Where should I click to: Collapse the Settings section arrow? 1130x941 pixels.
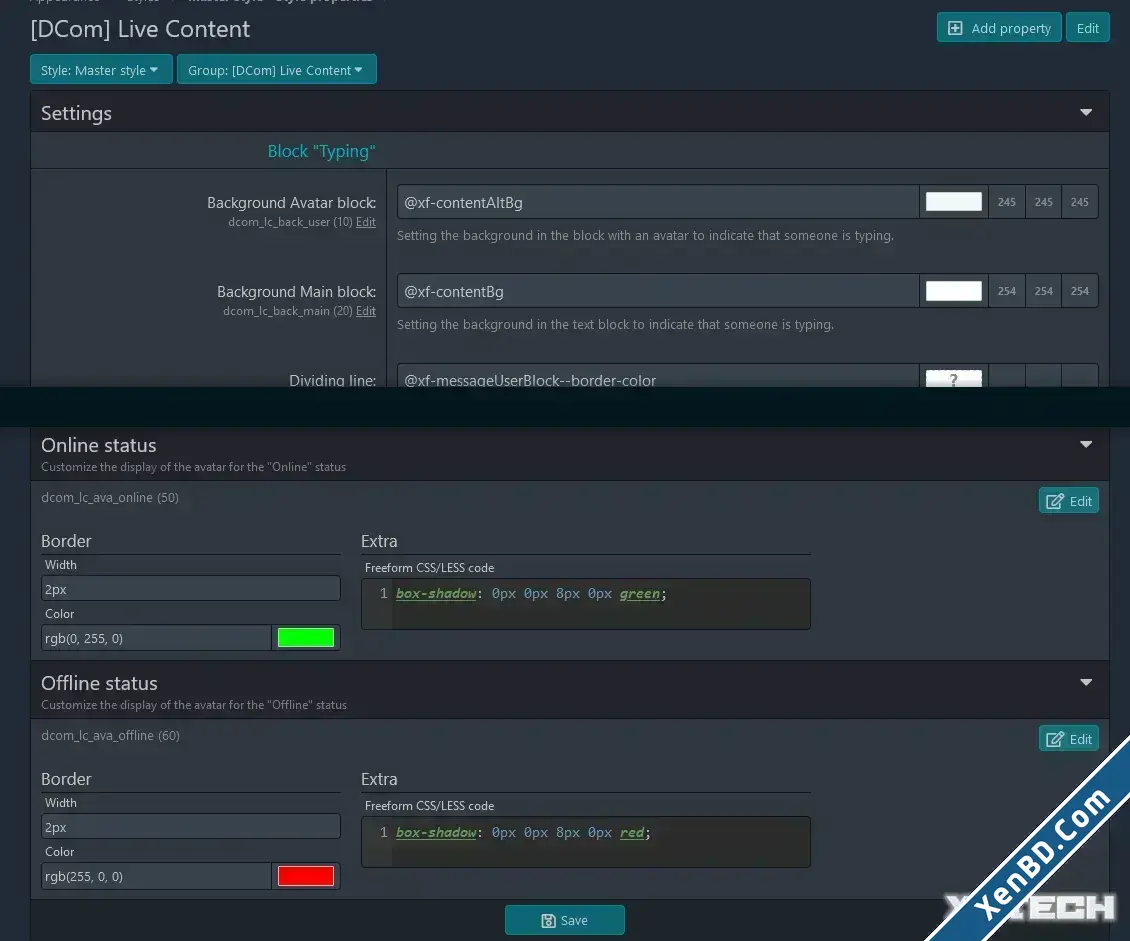pyautogui.click(x=1086, y=112)
